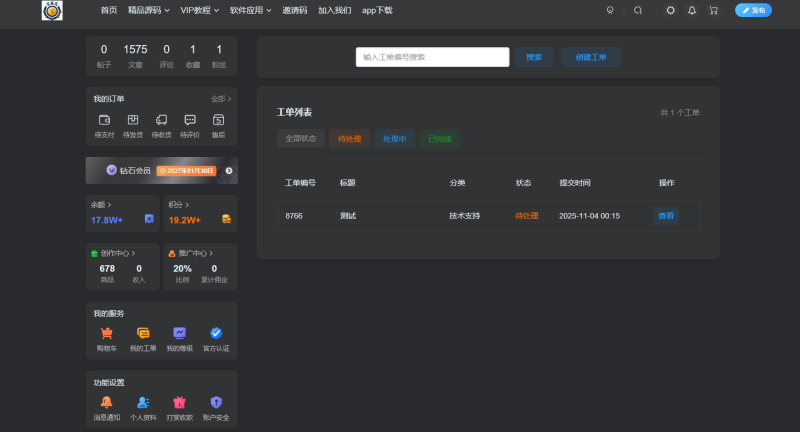Open the app下载 menu item
This screenshot has height=432, width=800.
point(377,10)
